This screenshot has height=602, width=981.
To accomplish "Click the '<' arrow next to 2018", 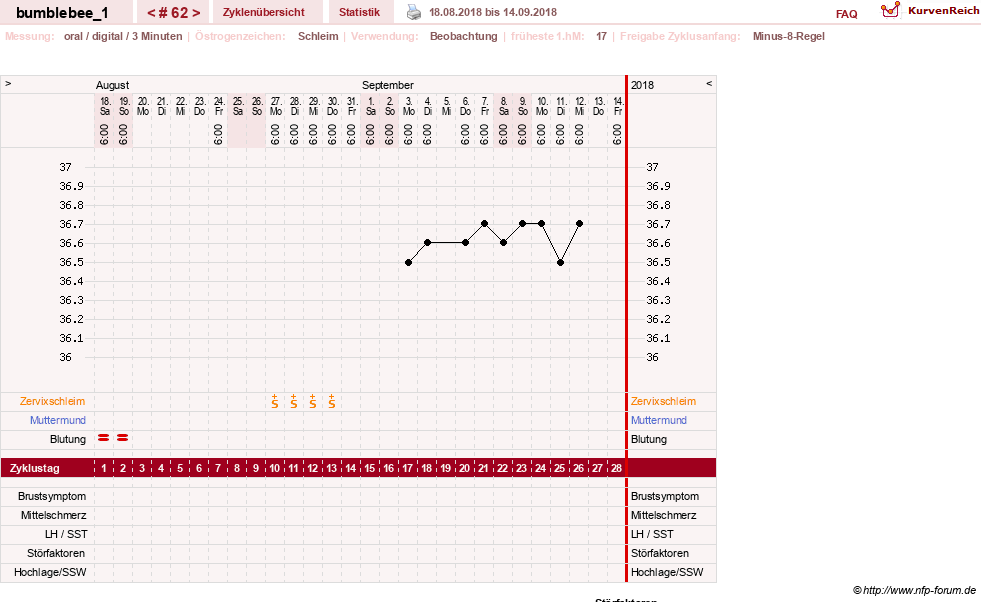I will (709, 83).
